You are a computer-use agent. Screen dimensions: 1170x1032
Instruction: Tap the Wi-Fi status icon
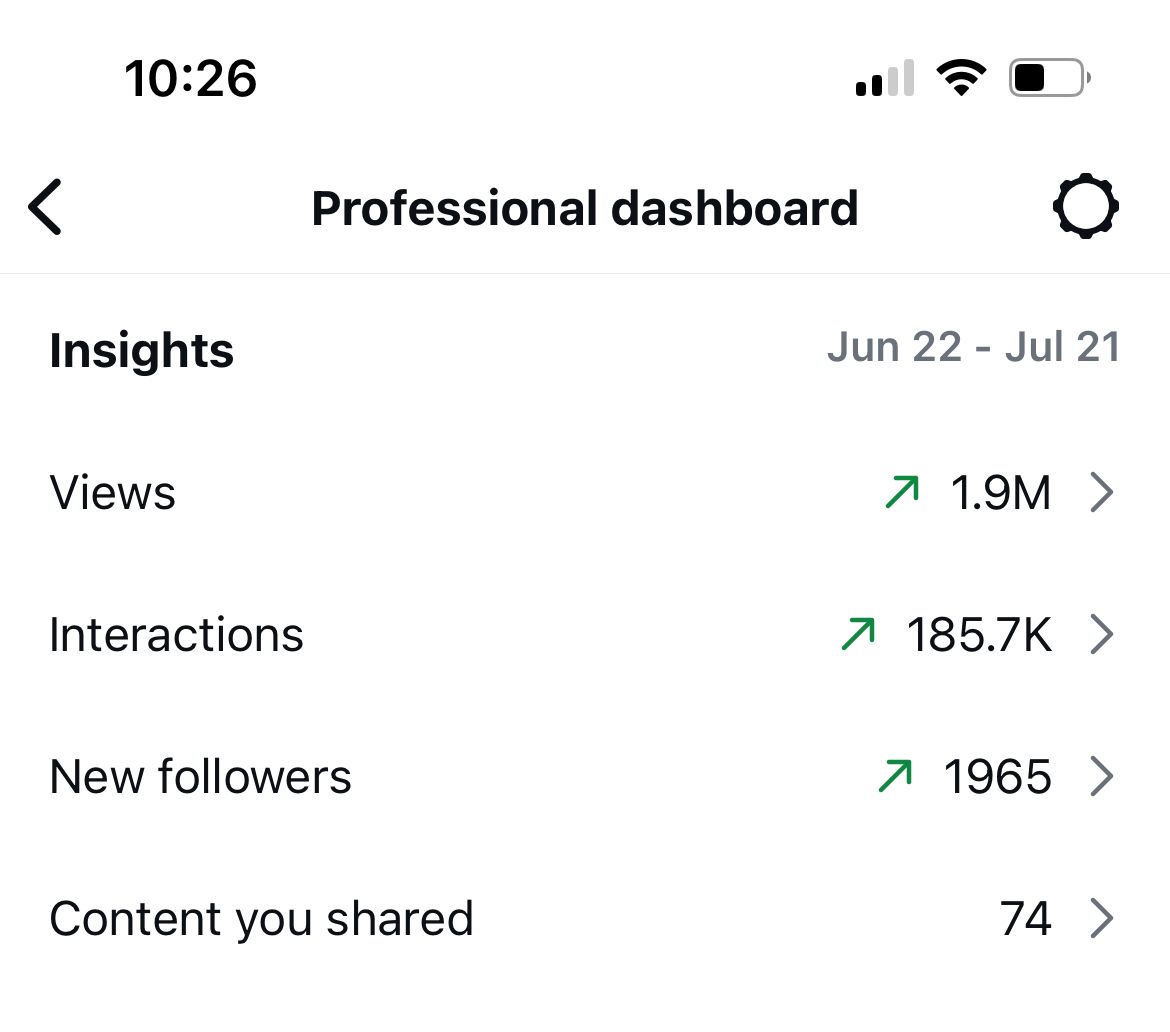(961, 78)
